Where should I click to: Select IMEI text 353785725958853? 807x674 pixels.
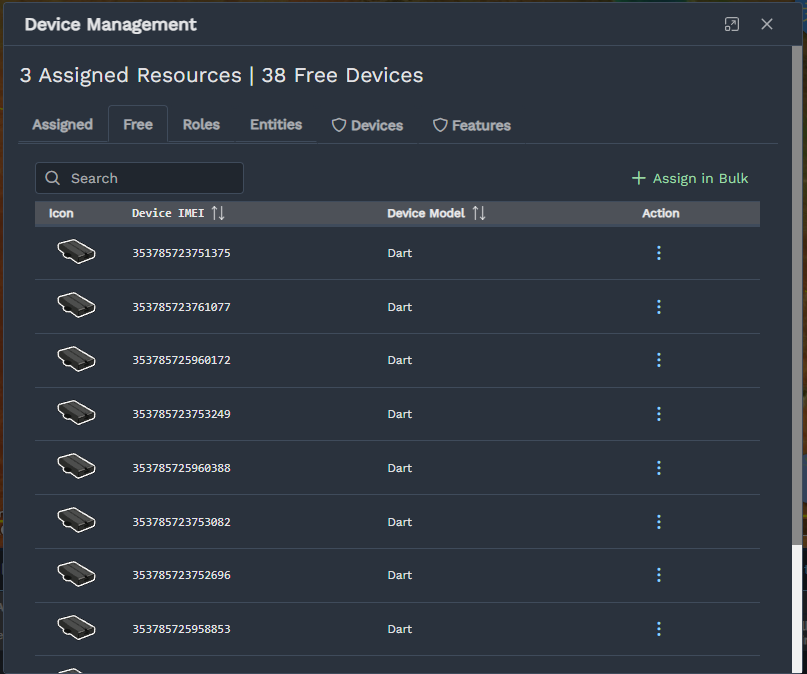tap(182, 629)
